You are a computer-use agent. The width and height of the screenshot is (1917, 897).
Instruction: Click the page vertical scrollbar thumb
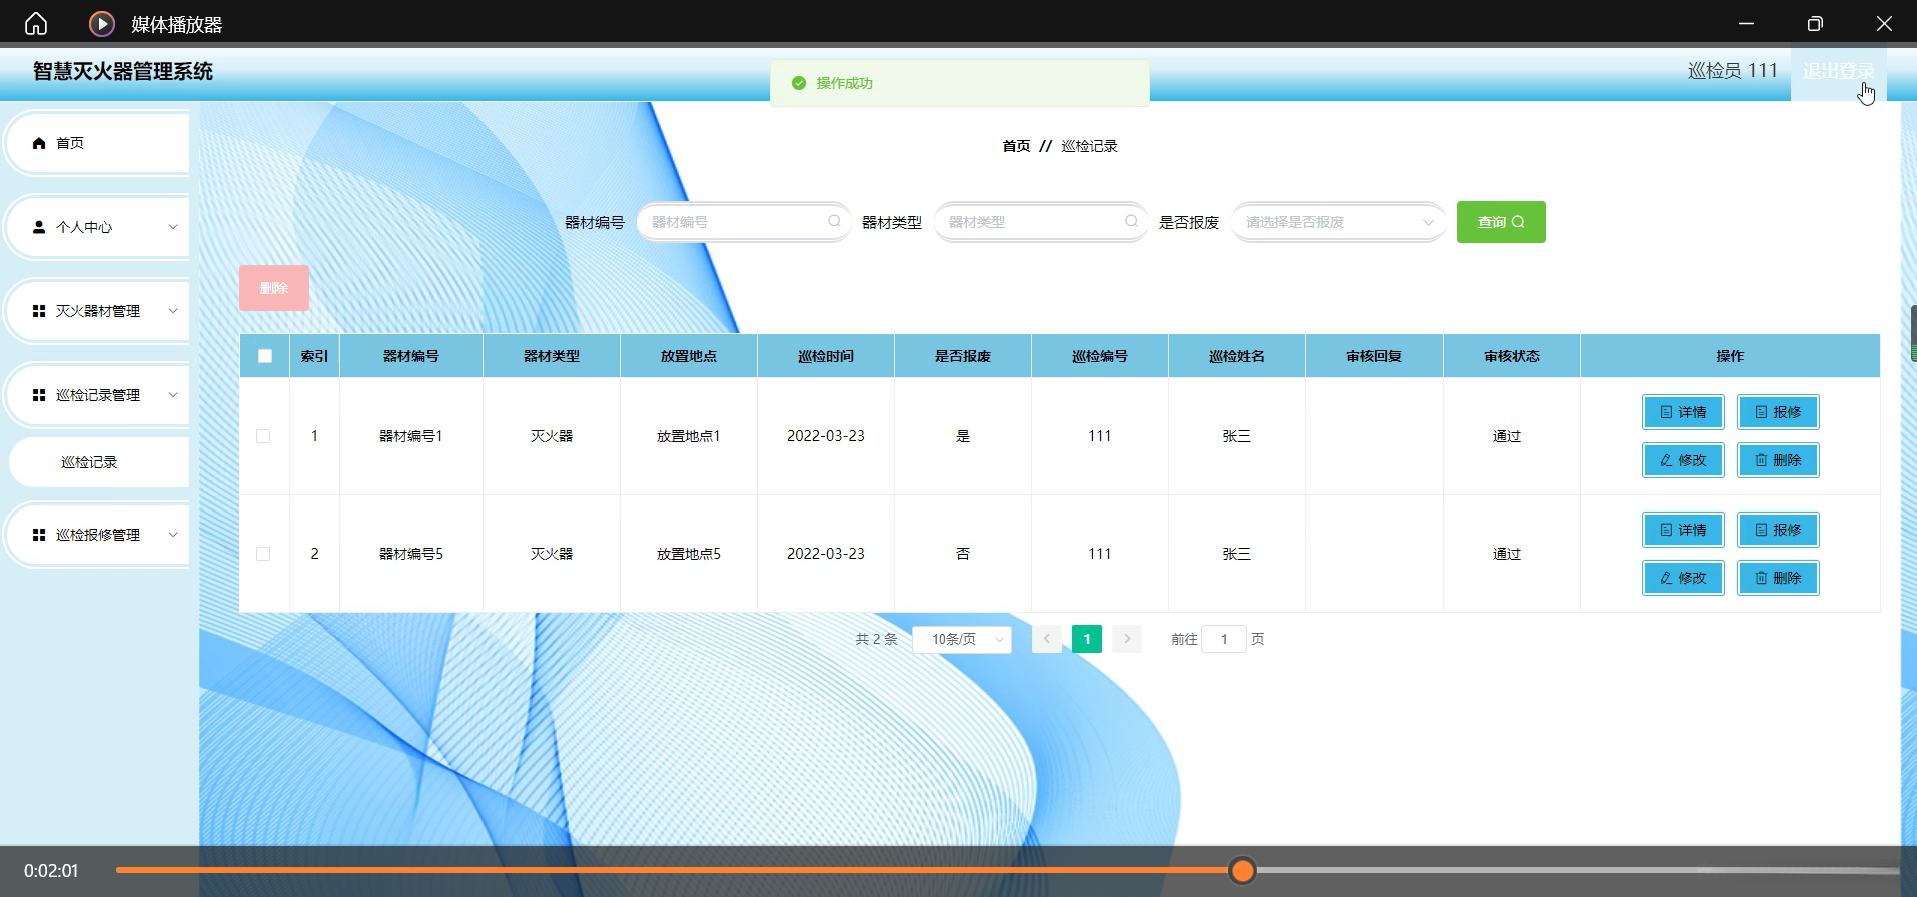[x=1913, y=333]
